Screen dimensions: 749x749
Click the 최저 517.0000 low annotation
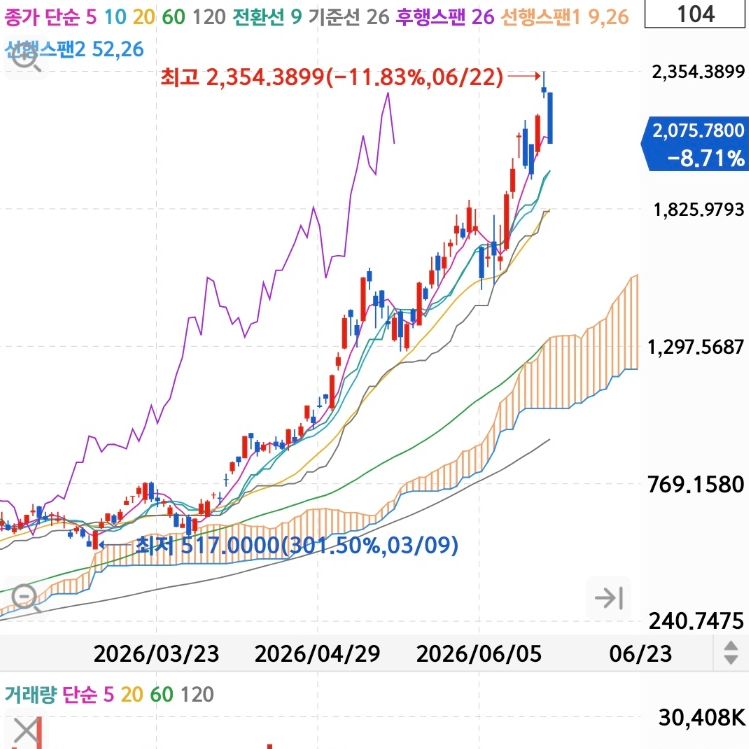297,545
